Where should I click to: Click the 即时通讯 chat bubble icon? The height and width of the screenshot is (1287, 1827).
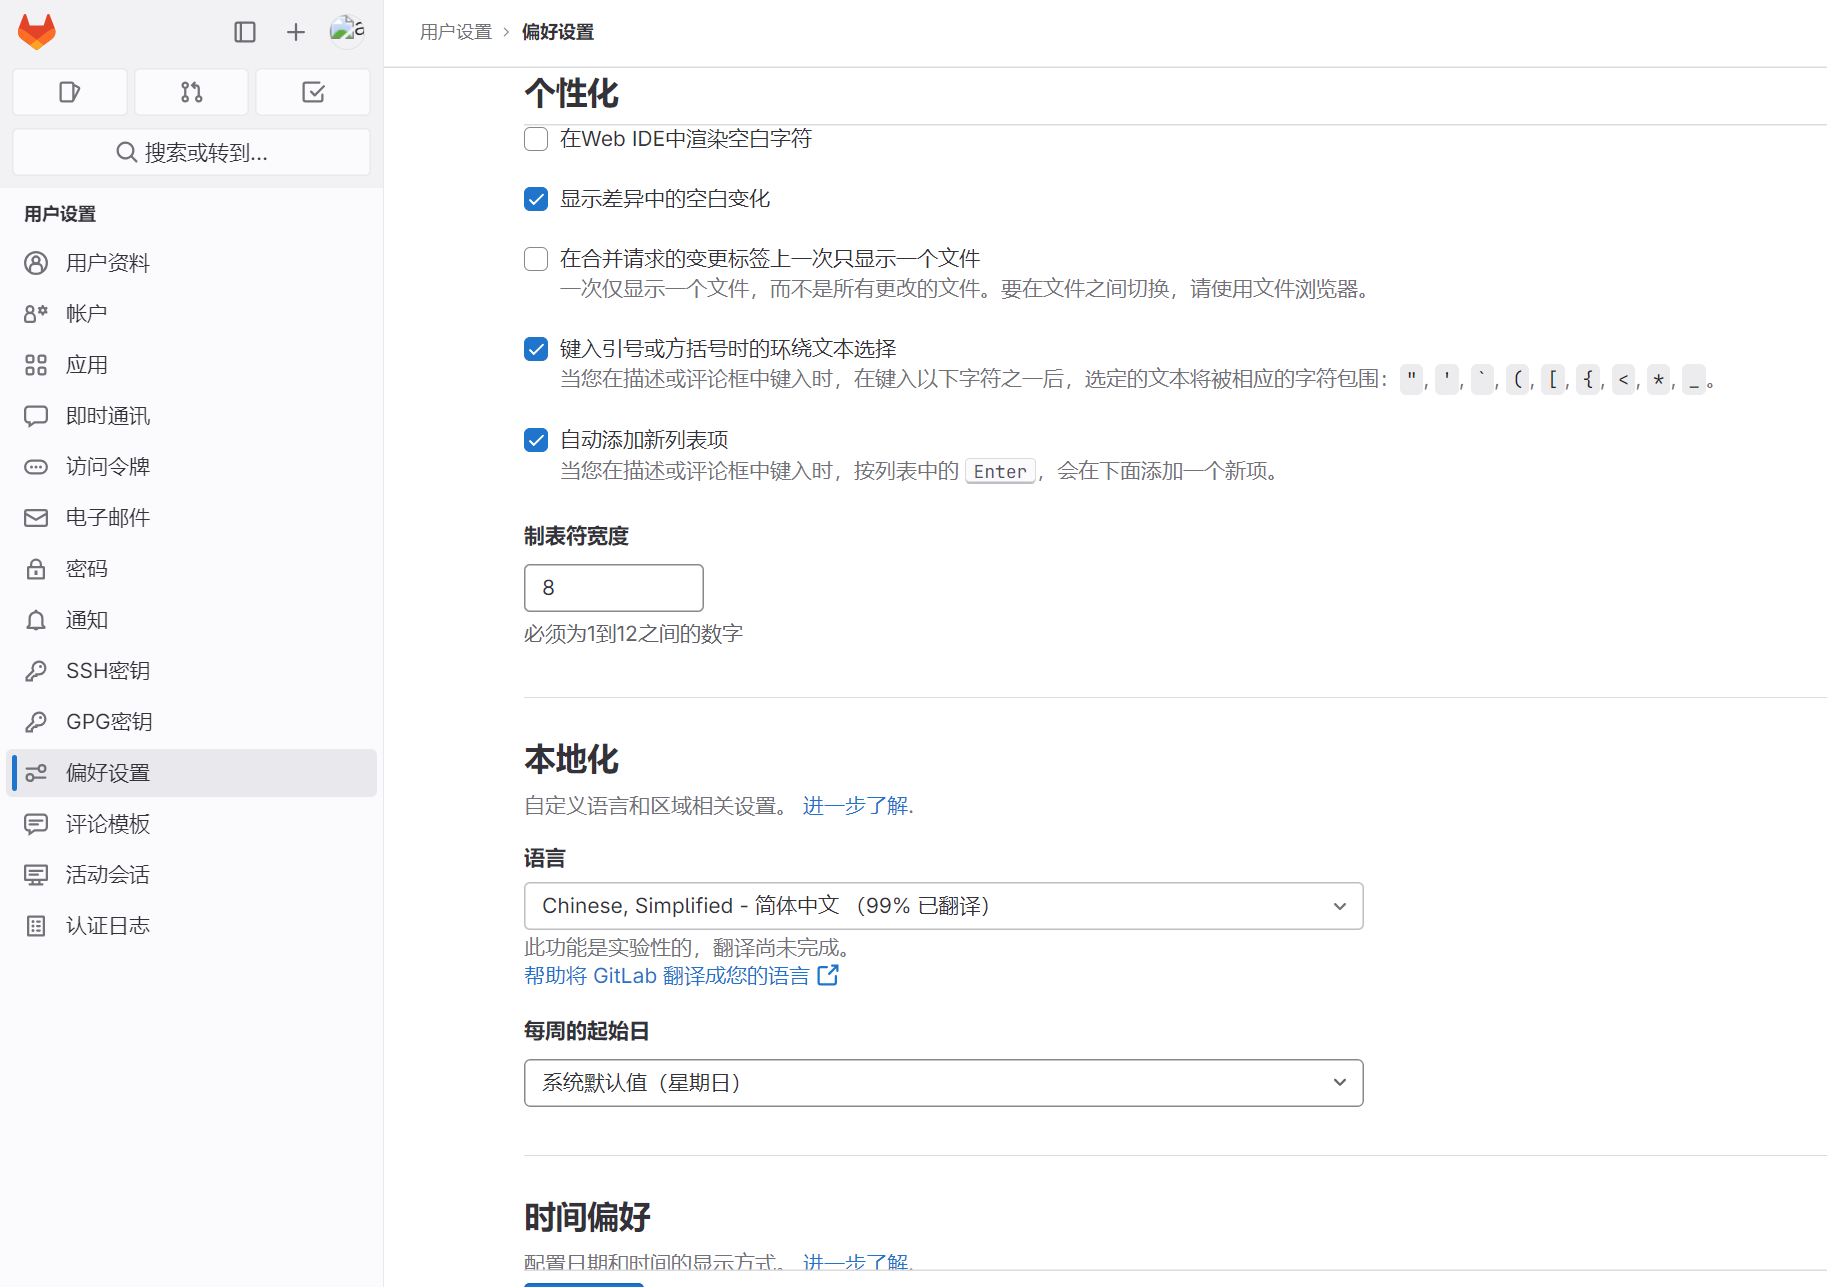click(x=36, y=416)
